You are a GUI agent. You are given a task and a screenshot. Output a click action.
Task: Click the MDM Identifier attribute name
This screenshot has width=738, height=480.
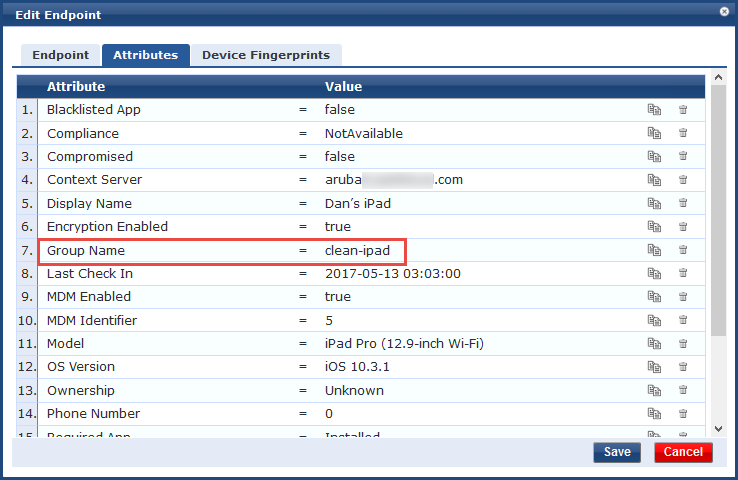[92, 320]
